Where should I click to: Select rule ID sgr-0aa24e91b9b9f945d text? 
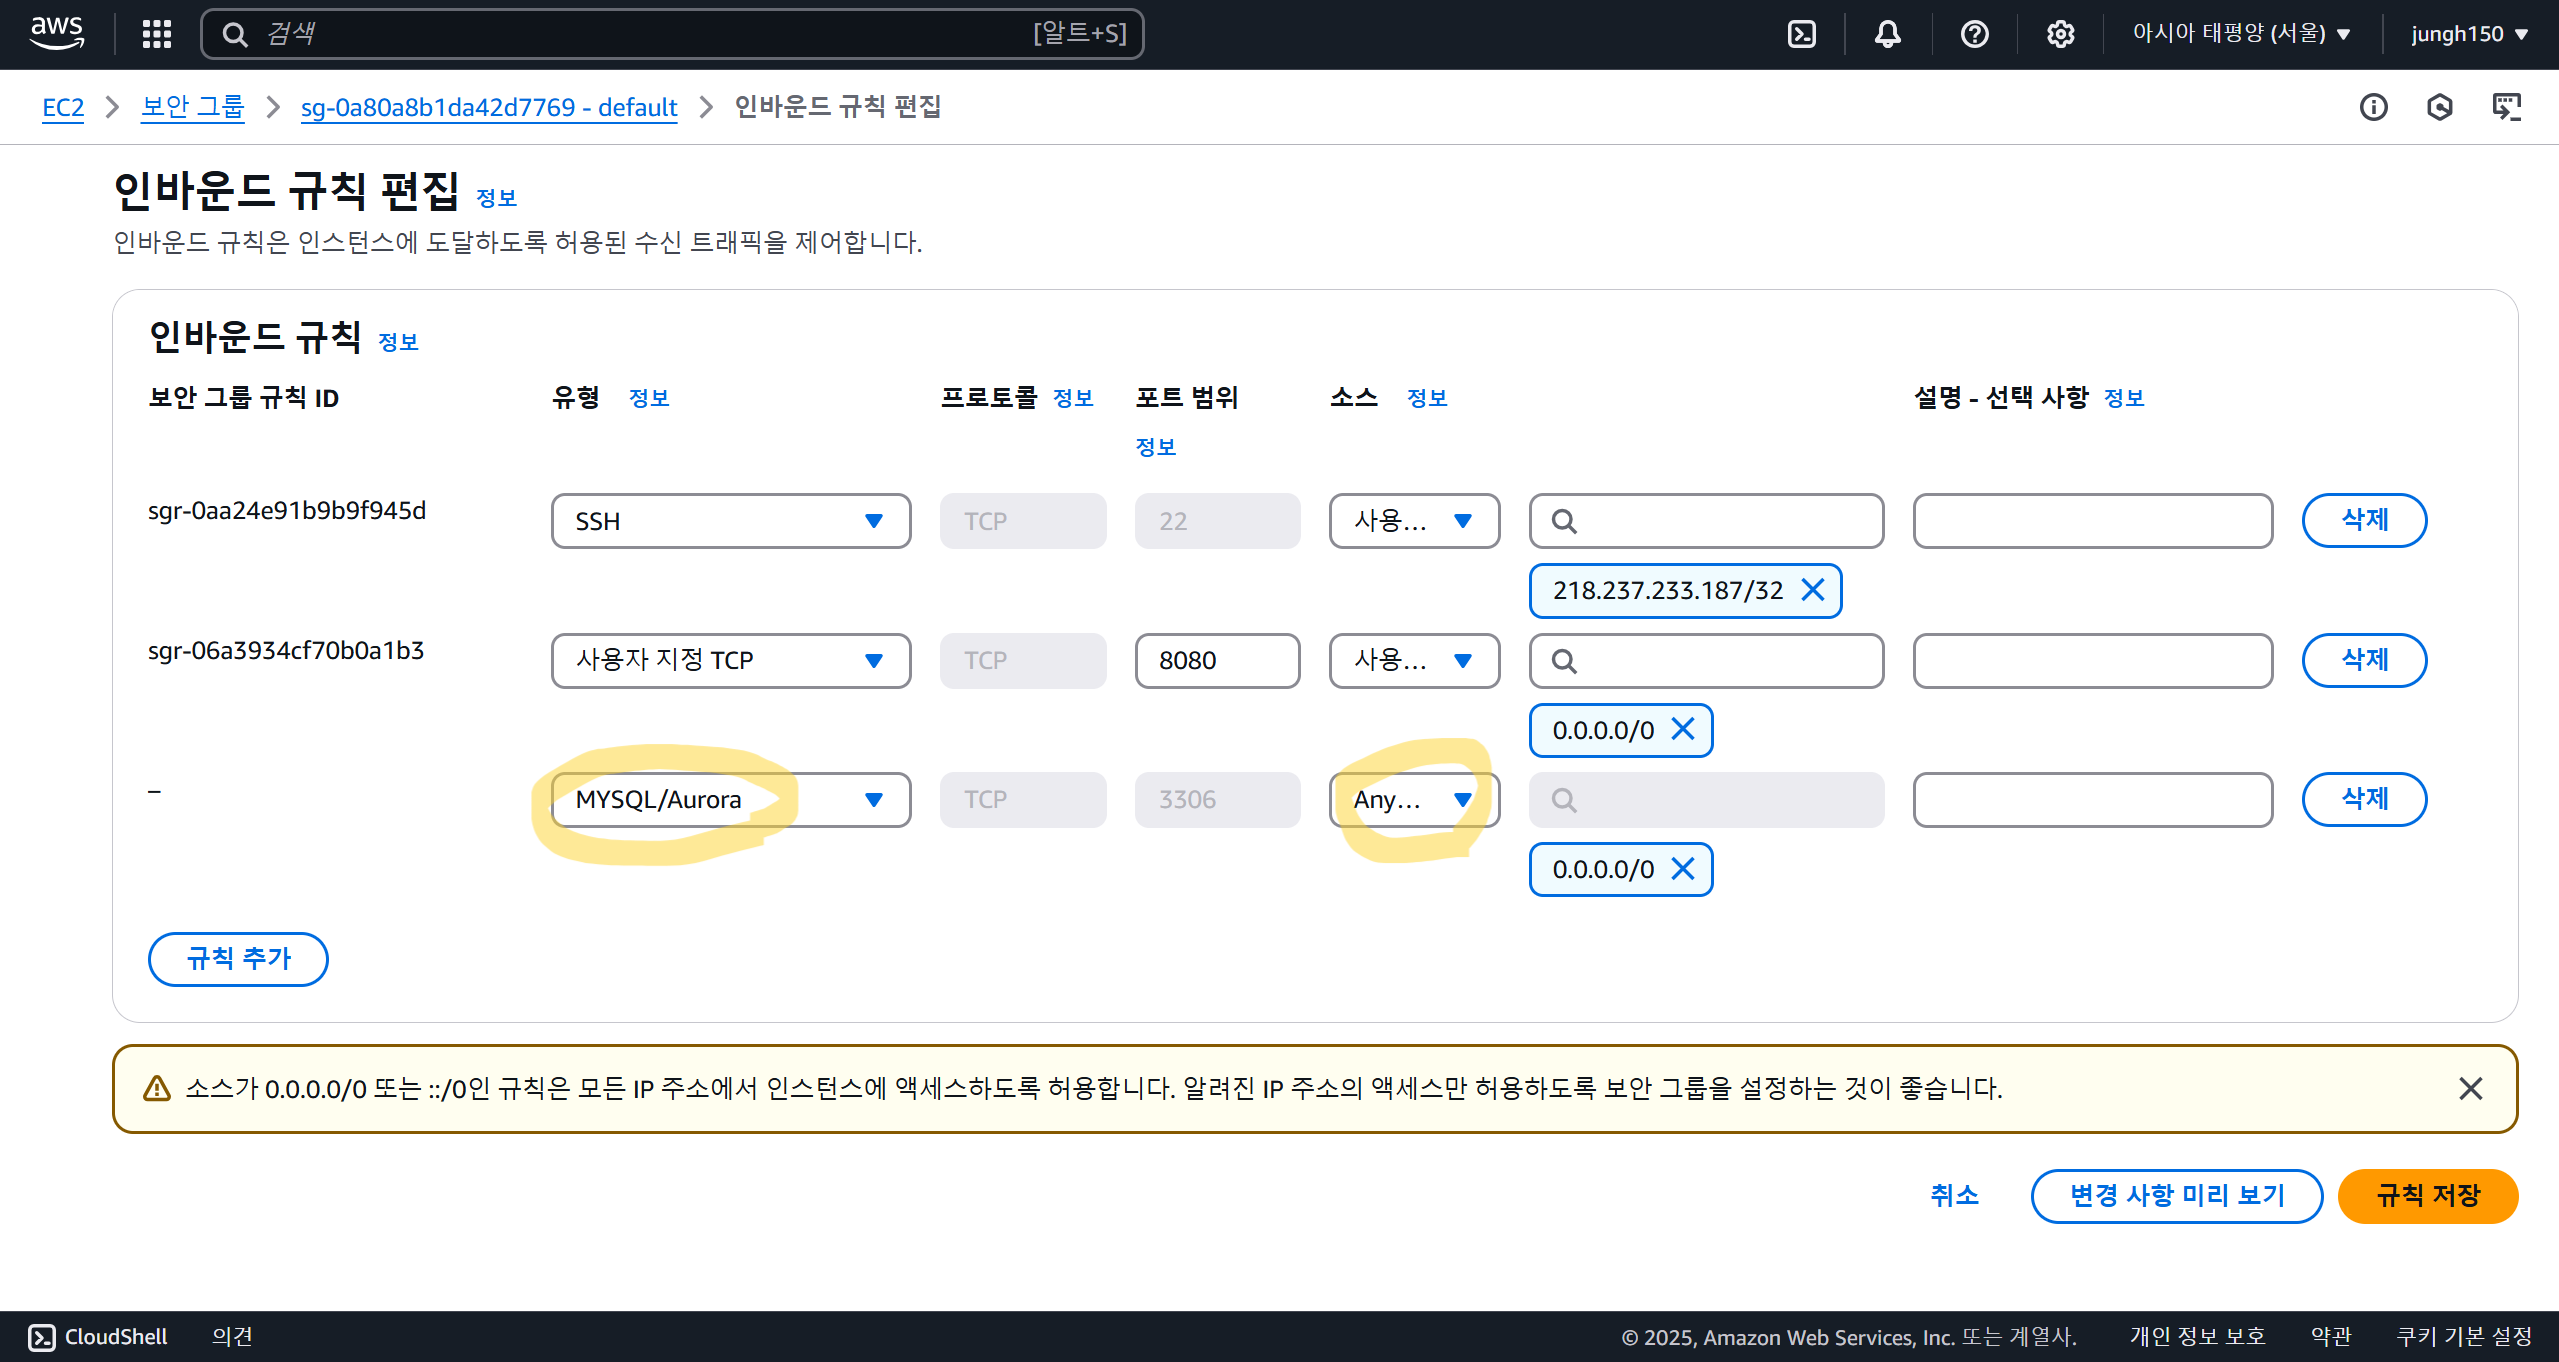[x=287, y=511]
